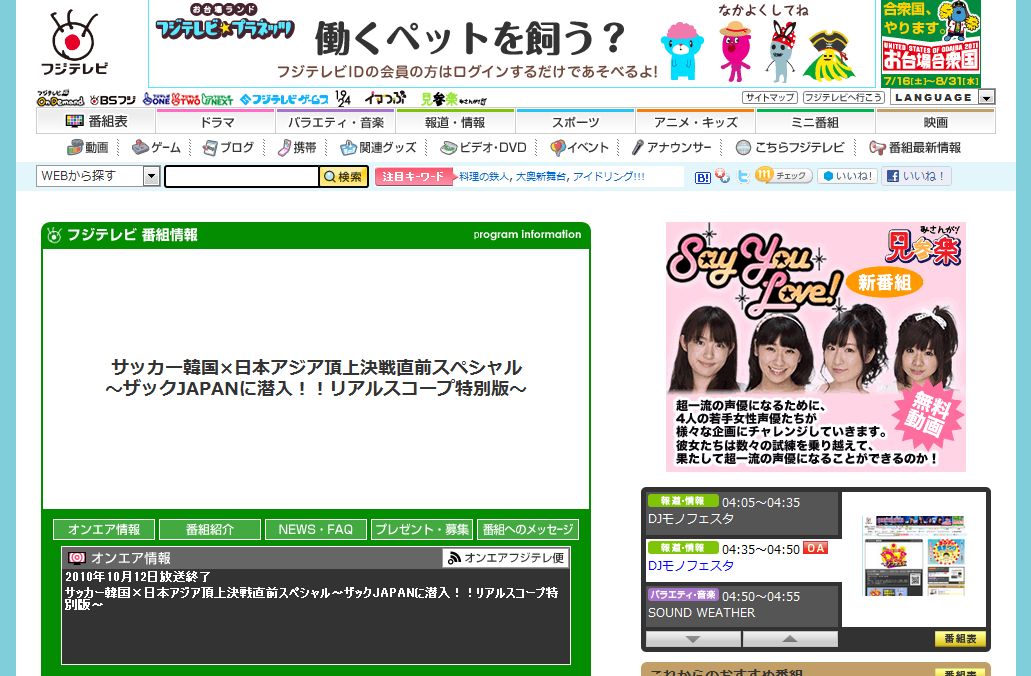Click the GREE いいね! button
This screenshot has height=676, width=1031.
(x=848, y=176)
